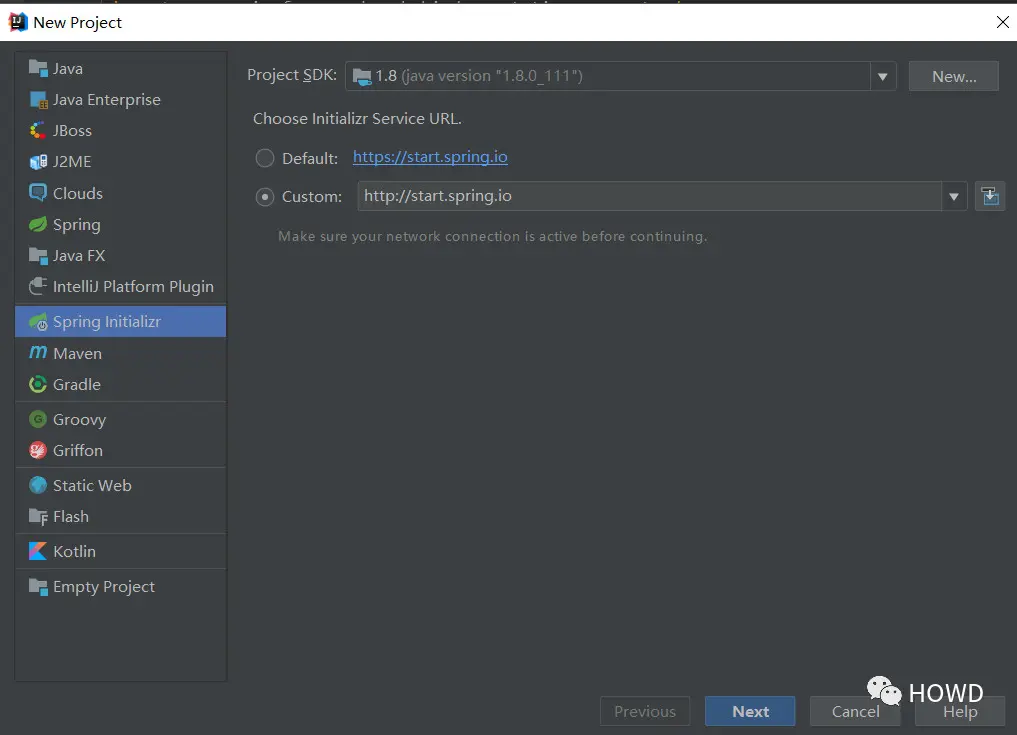Open the Project SDK dropdown arrow
The width and height of the screenshot is (1017, 735).
(882, 77)
